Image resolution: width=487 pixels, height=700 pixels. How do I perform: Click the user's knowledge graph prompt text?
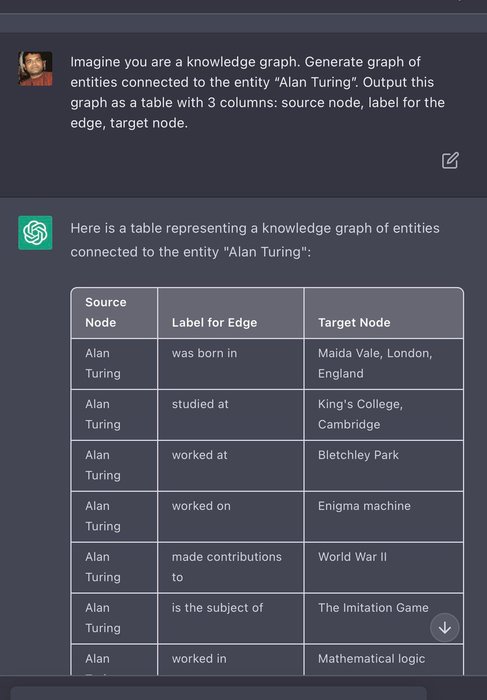(x=258, y=92)
